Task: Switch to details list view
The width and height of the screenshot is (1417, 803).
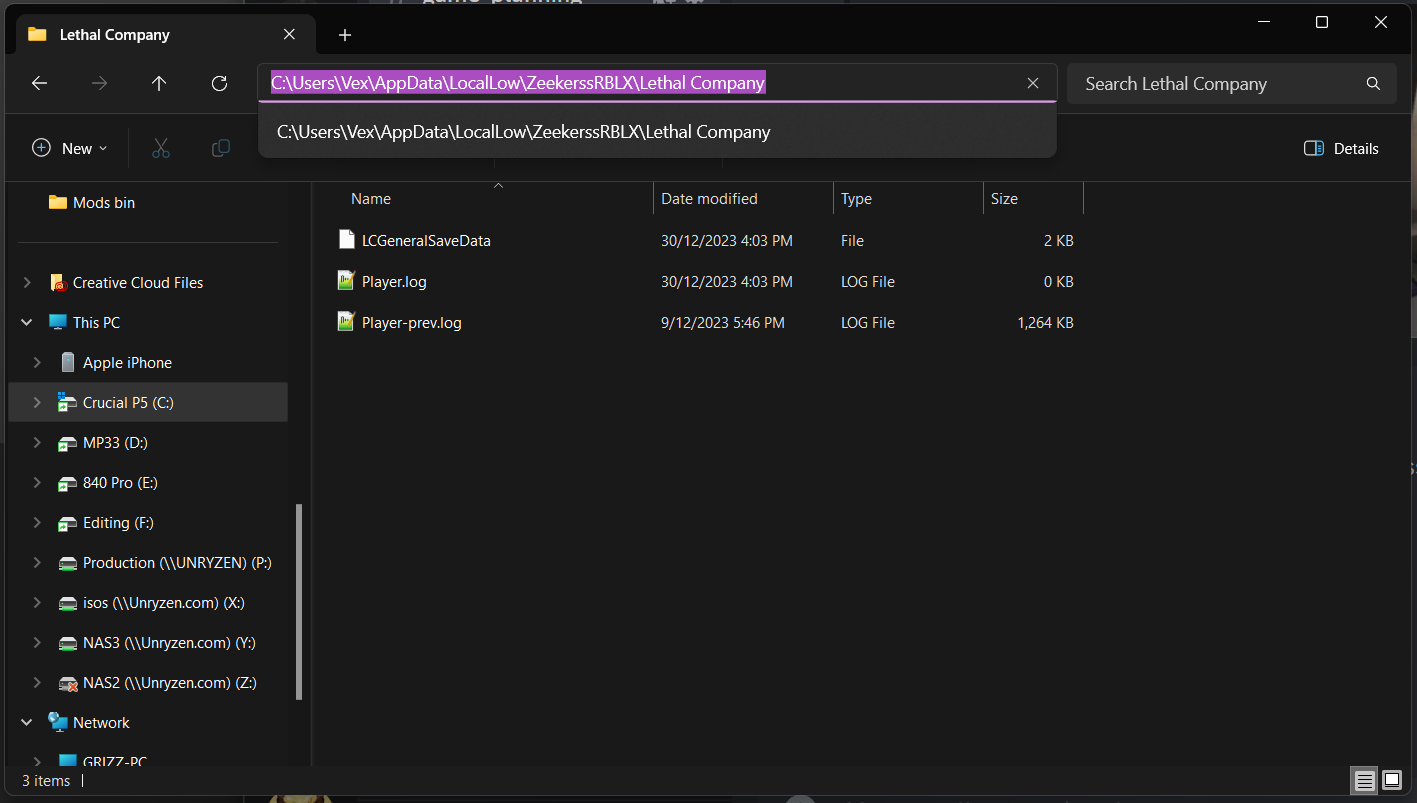Action: [x=1364, y=780]
